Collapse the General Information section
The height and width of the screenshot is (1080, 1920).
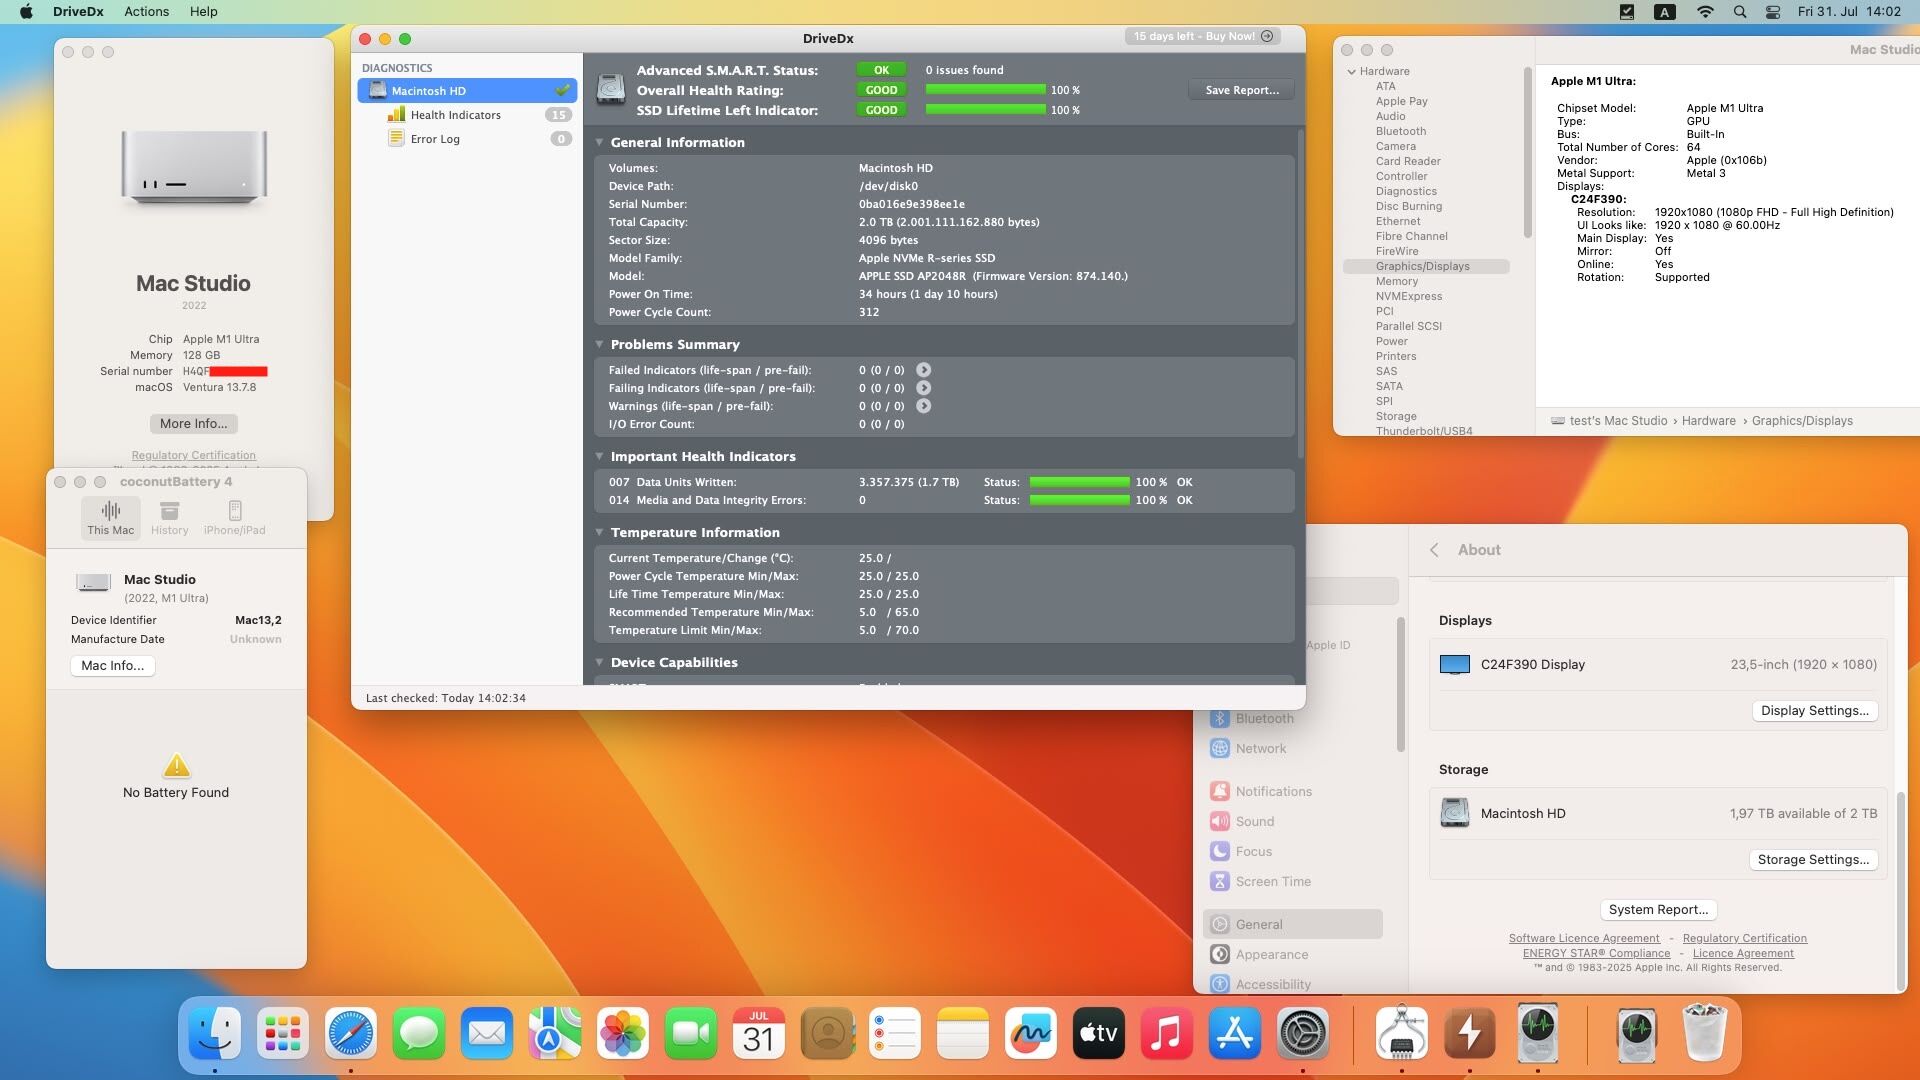coord(599,142)
